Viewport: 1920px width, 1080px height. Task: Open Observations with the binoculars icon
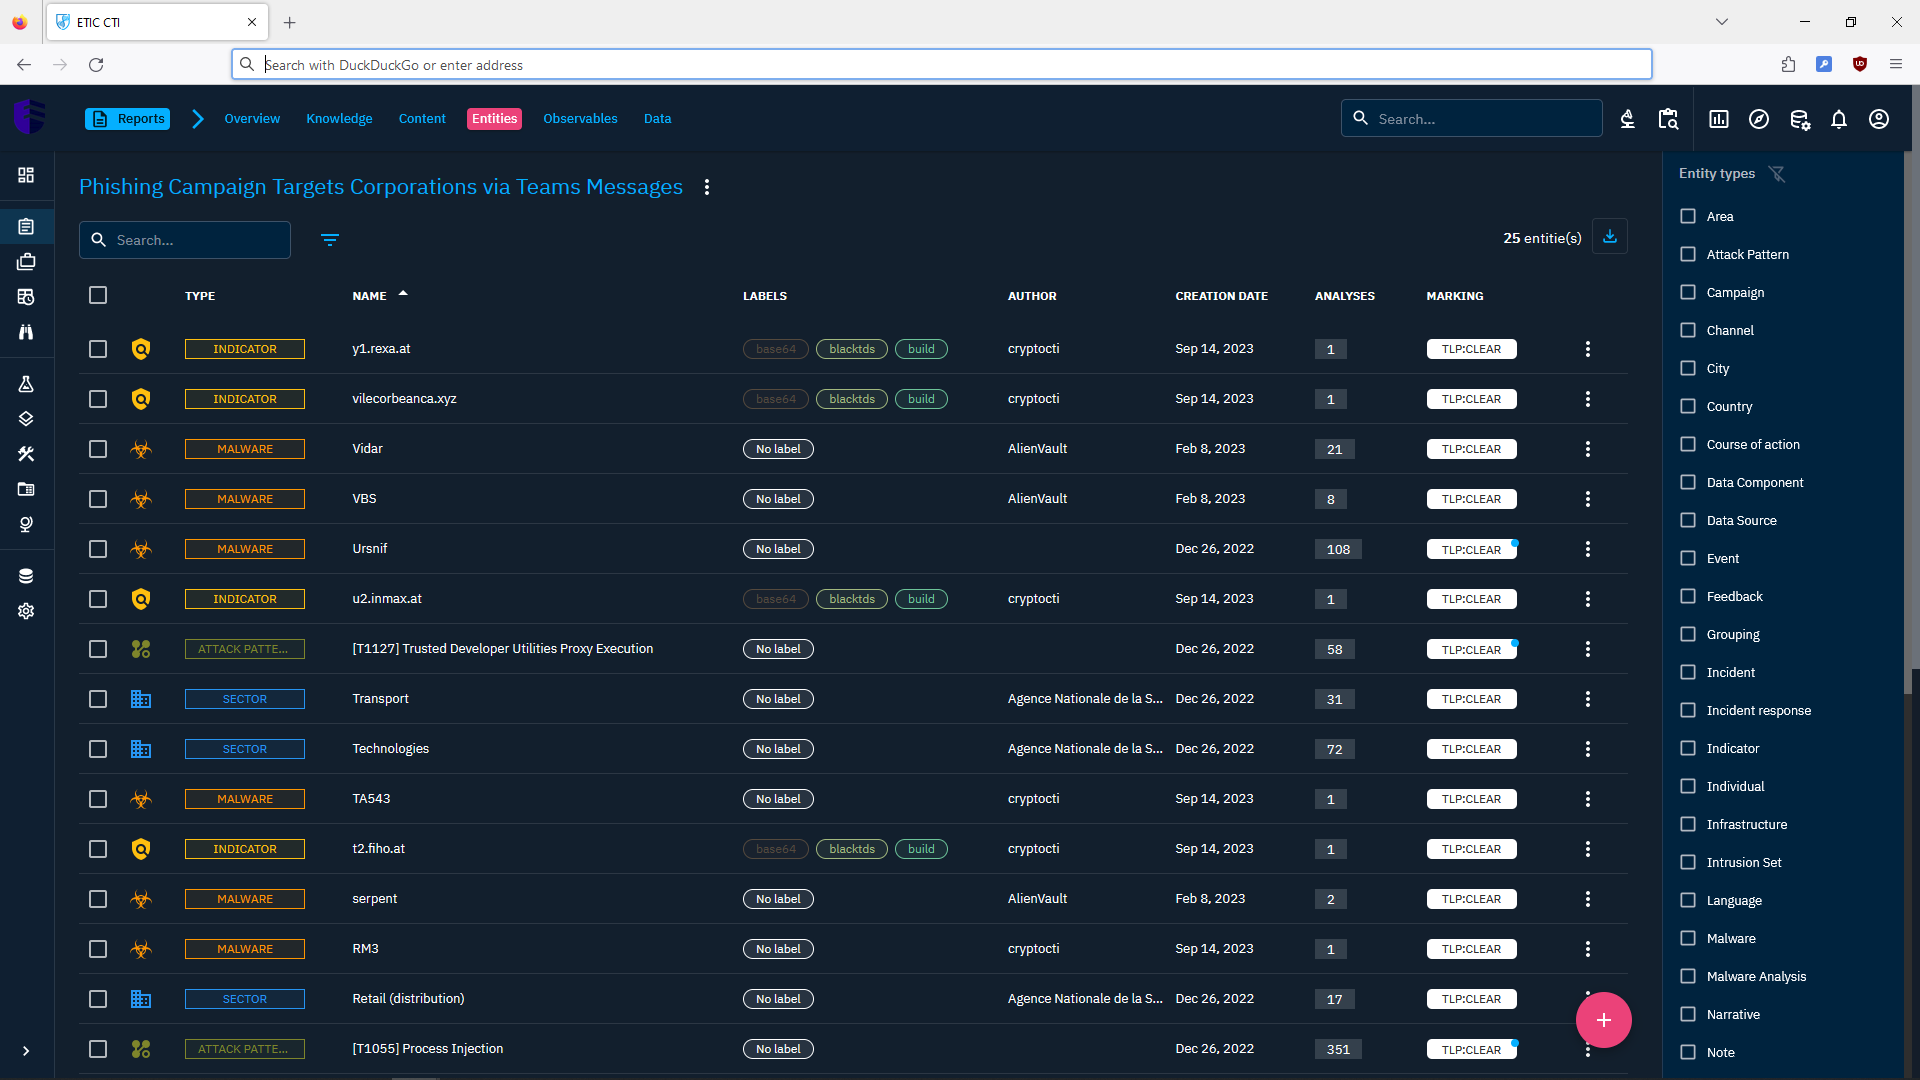(27, 333)
